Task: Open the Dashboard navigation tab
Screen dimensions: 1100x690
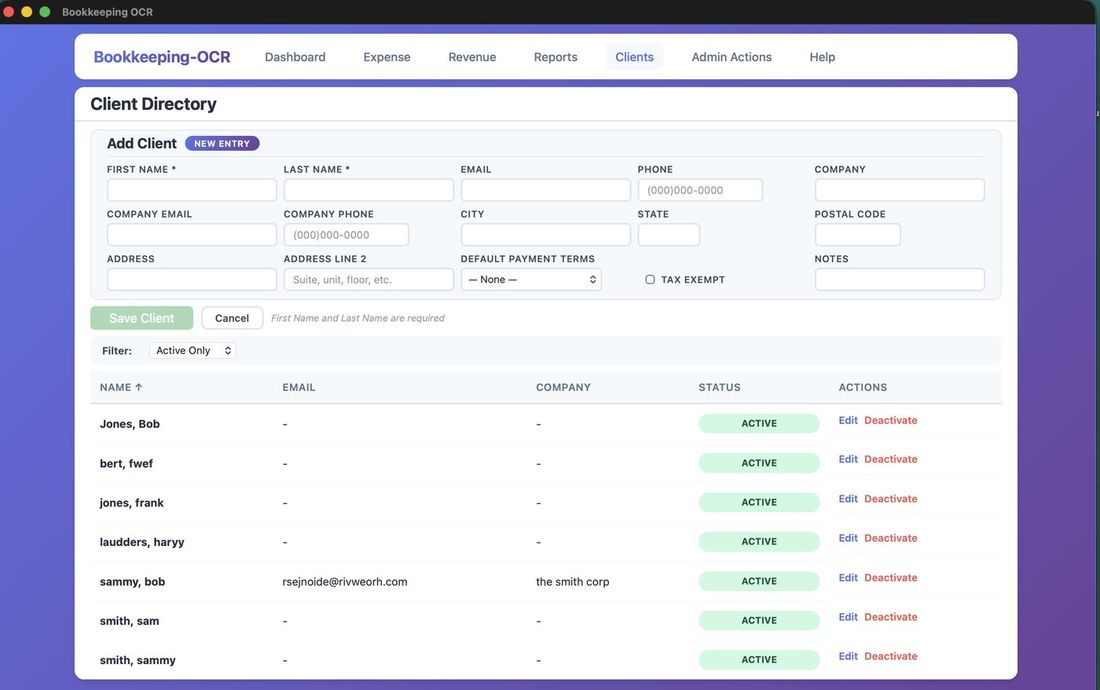Action: 294,57
